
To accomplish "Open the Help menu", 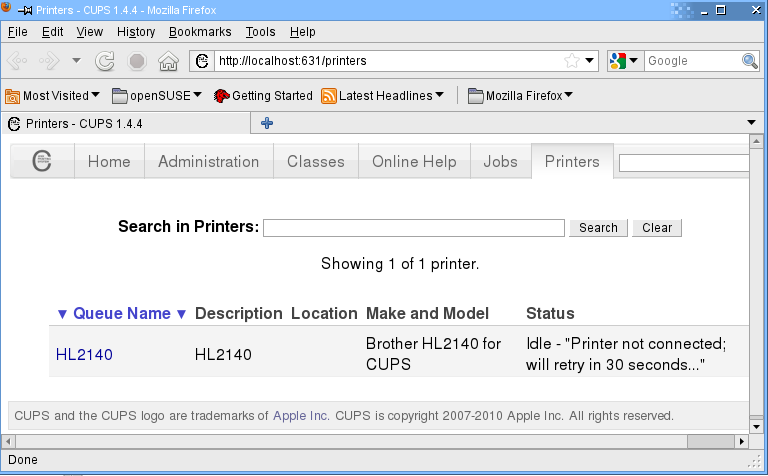I will coord(303,32).
